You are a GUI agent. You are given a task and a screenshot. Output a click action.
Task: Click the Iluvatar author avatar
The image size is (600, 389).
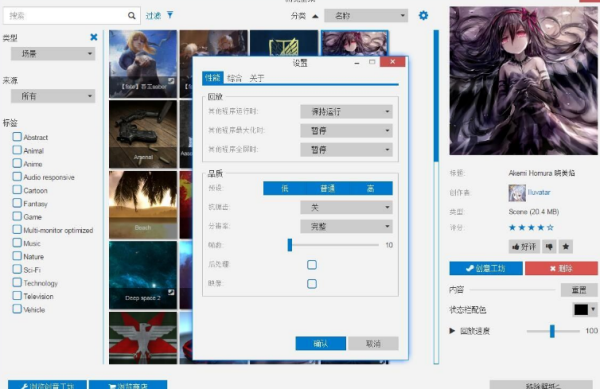point(517,193)
